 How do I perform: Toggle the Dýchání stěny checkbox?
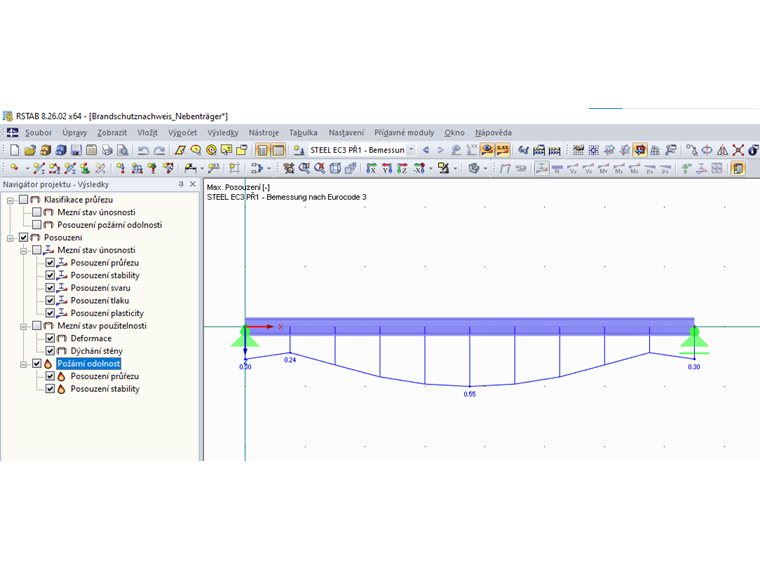point(50,351)
